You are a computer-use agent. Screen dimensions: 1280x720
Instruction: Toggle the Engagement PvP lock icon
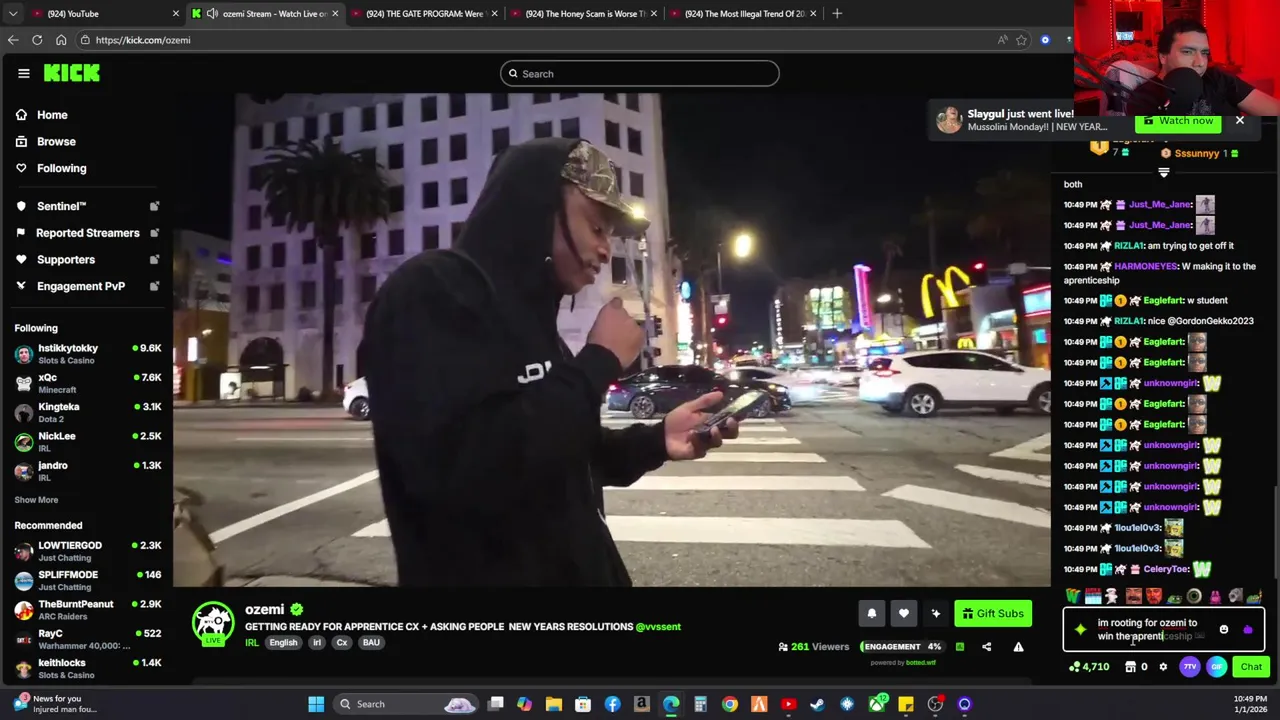click(x=154, y=286)
